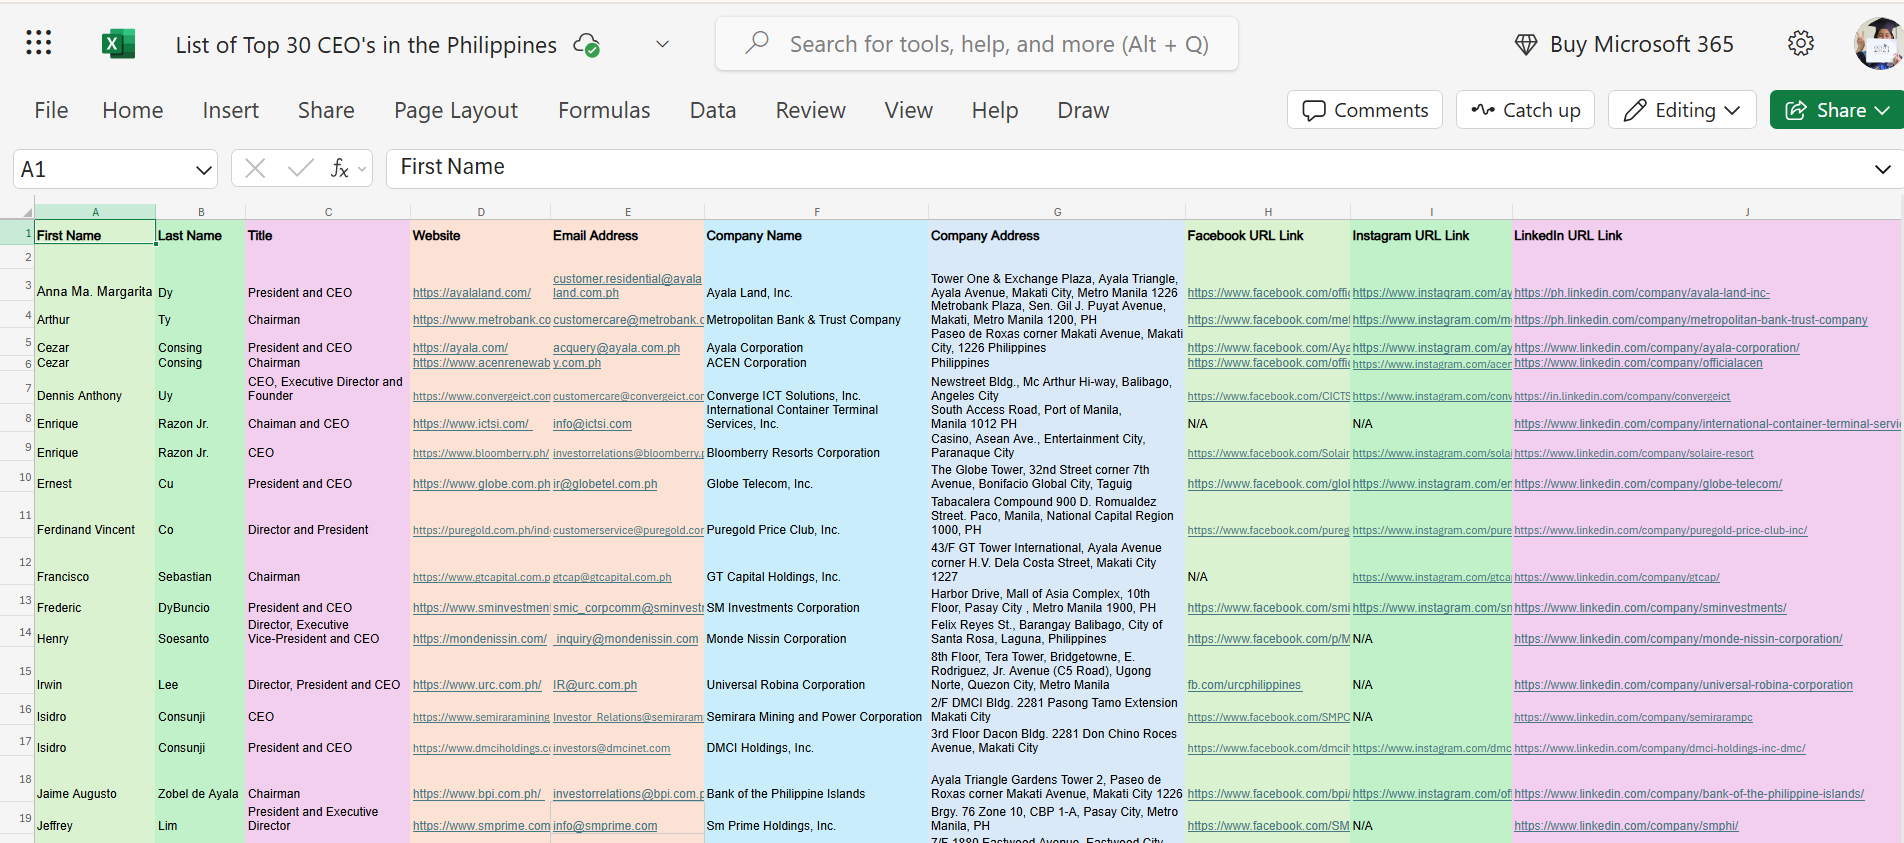Open the Name Box dropdown arrow
1904x843 pixels.
203,170
